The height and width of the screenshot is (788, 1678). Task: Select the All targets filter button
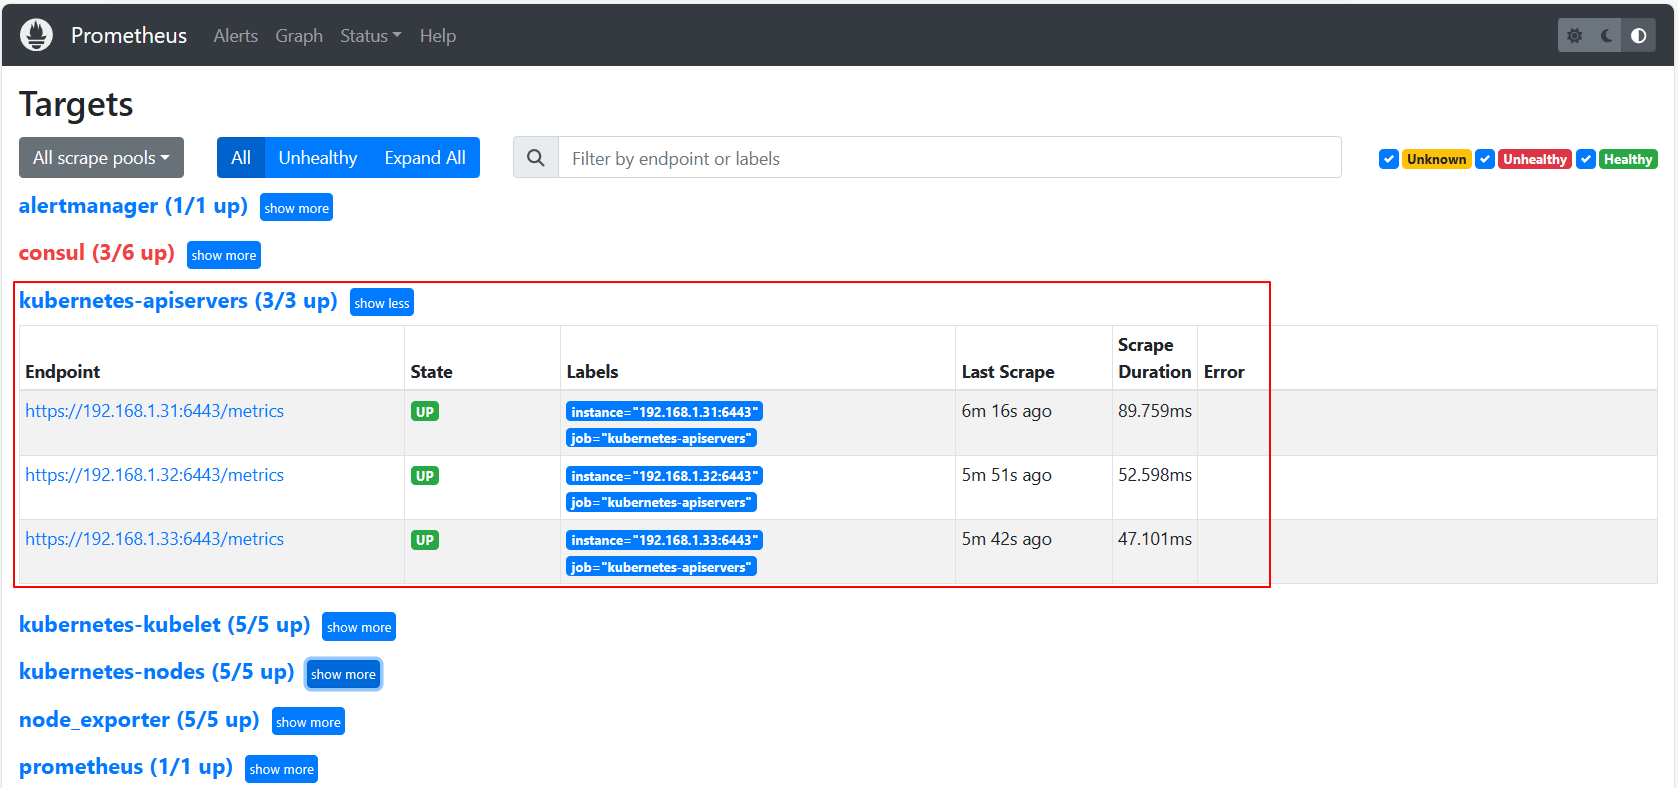point(241,158)
